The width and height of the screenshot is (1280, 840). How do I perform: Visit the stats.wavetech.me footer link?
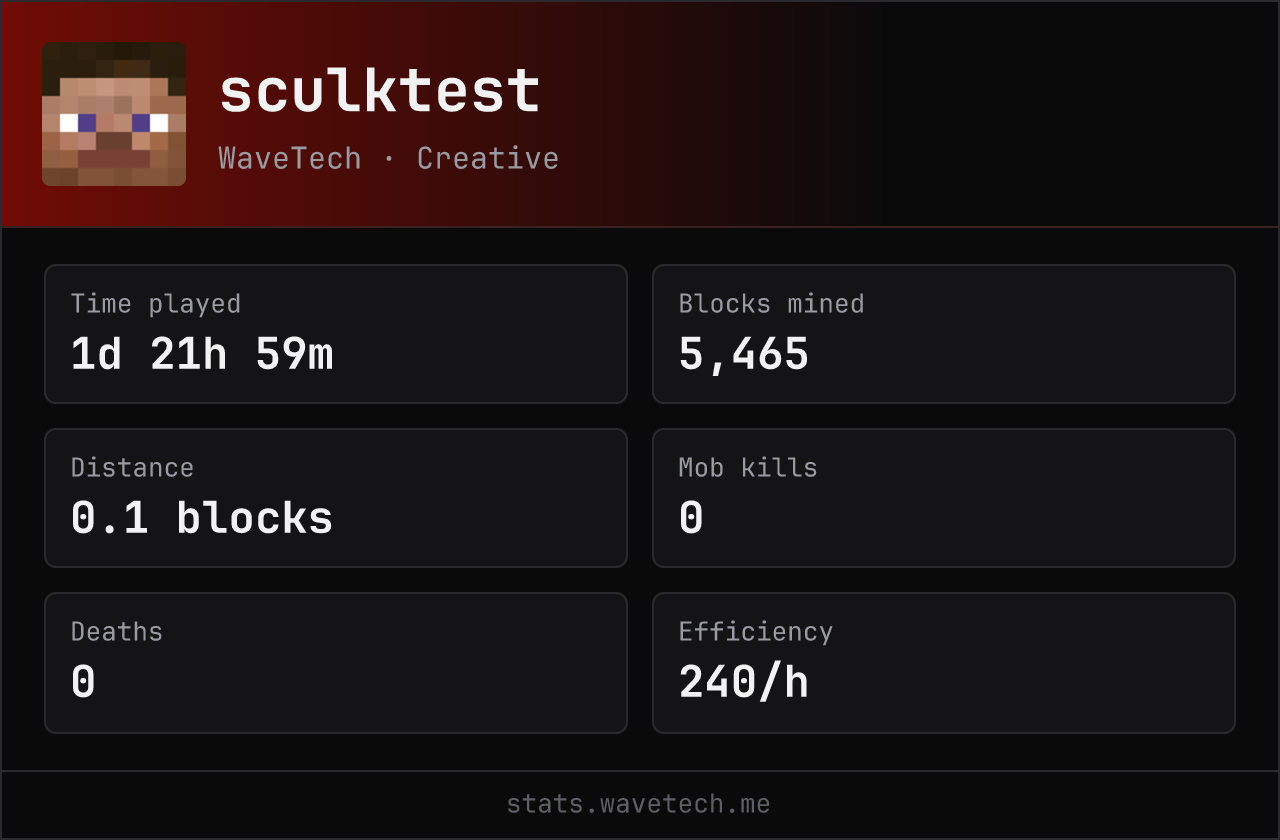tap(639, 804)
